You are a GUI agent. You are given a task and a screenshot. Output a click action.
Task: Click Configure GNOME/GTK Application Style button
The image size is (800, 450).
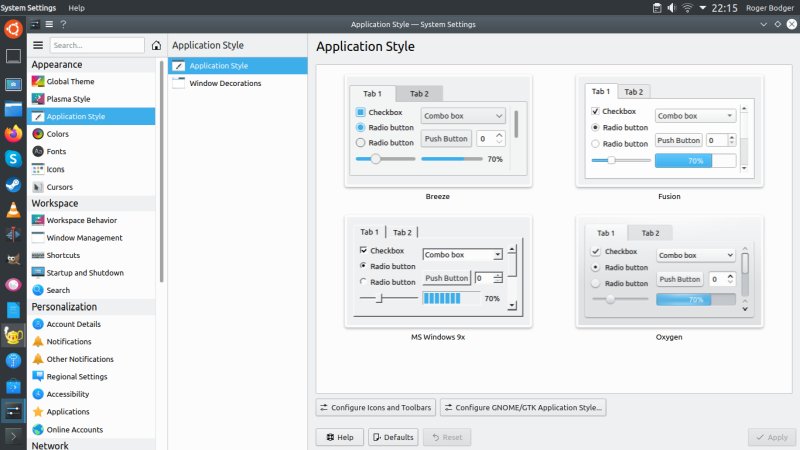pos(522,407)
